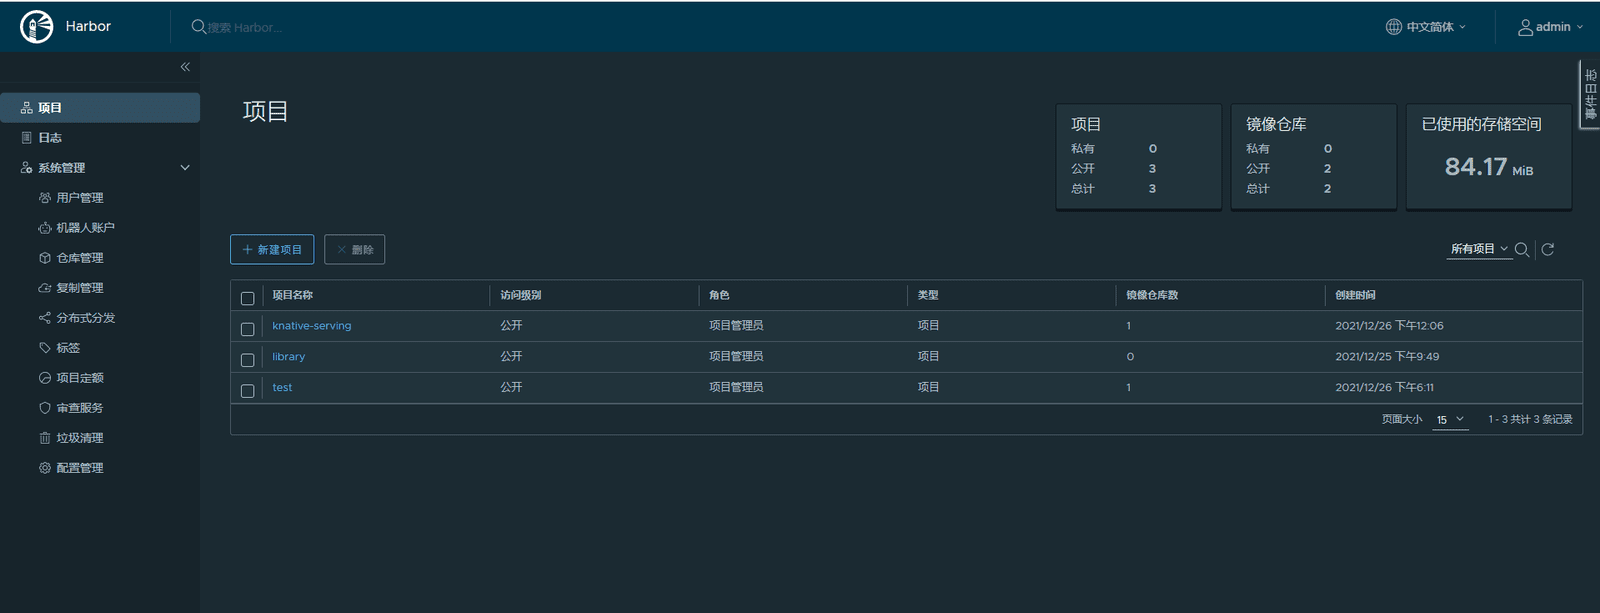1600x613 pixels.
Task: Click the 2021/12/25 下午9:49 timestamp
Action: [1387, 357]
